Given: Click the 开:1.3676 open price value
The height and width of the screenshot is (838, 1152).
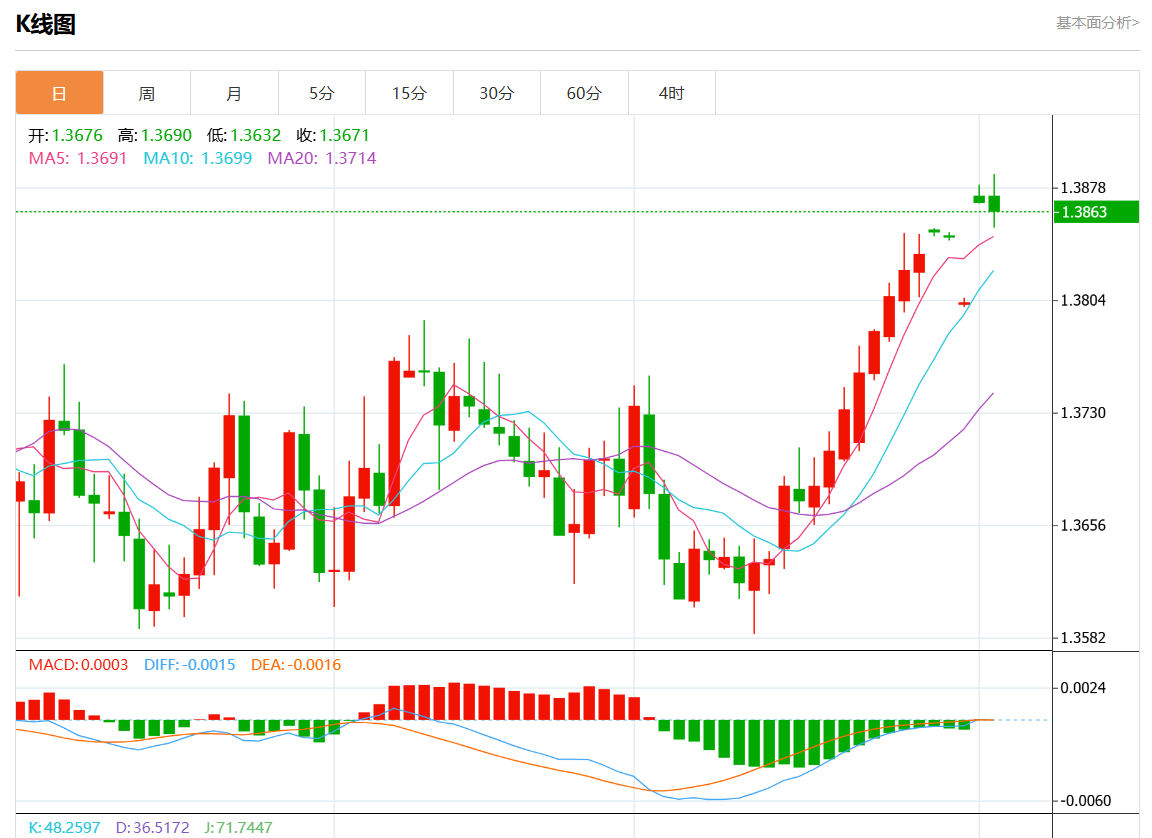Looking at the screenshot, I should [x=65, y=135].
